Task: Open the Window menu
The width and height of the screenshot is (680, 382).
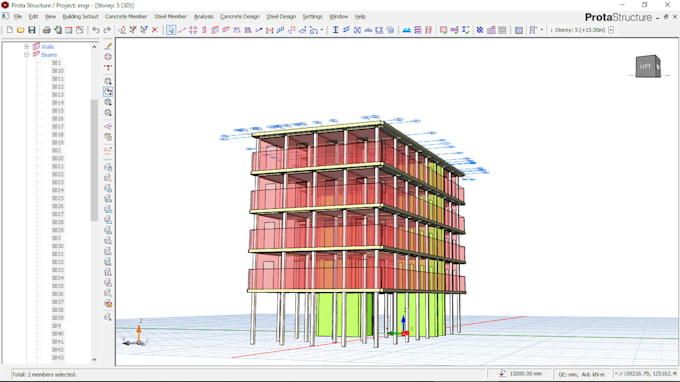Action: coord(338,16)
